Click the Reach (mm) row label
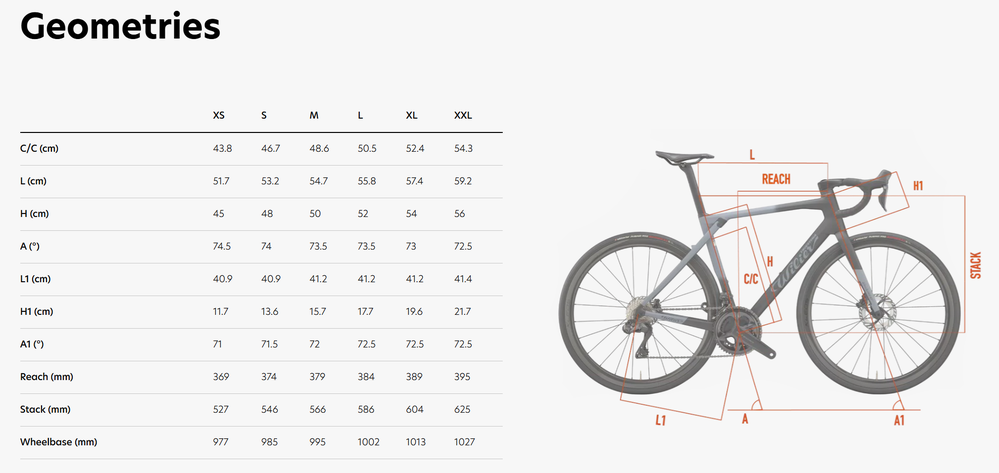Screen dimensions: 999x473 coord(47,377)
